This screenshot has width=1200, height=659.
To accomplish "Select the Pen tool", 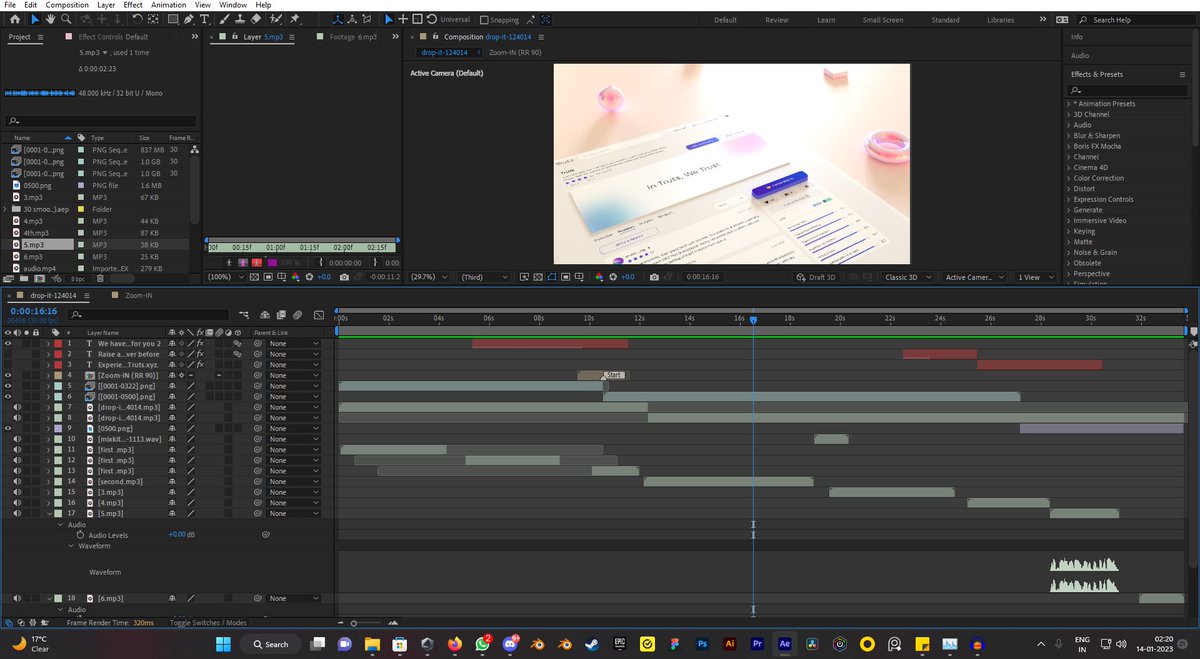I will (x=189, y=19).
